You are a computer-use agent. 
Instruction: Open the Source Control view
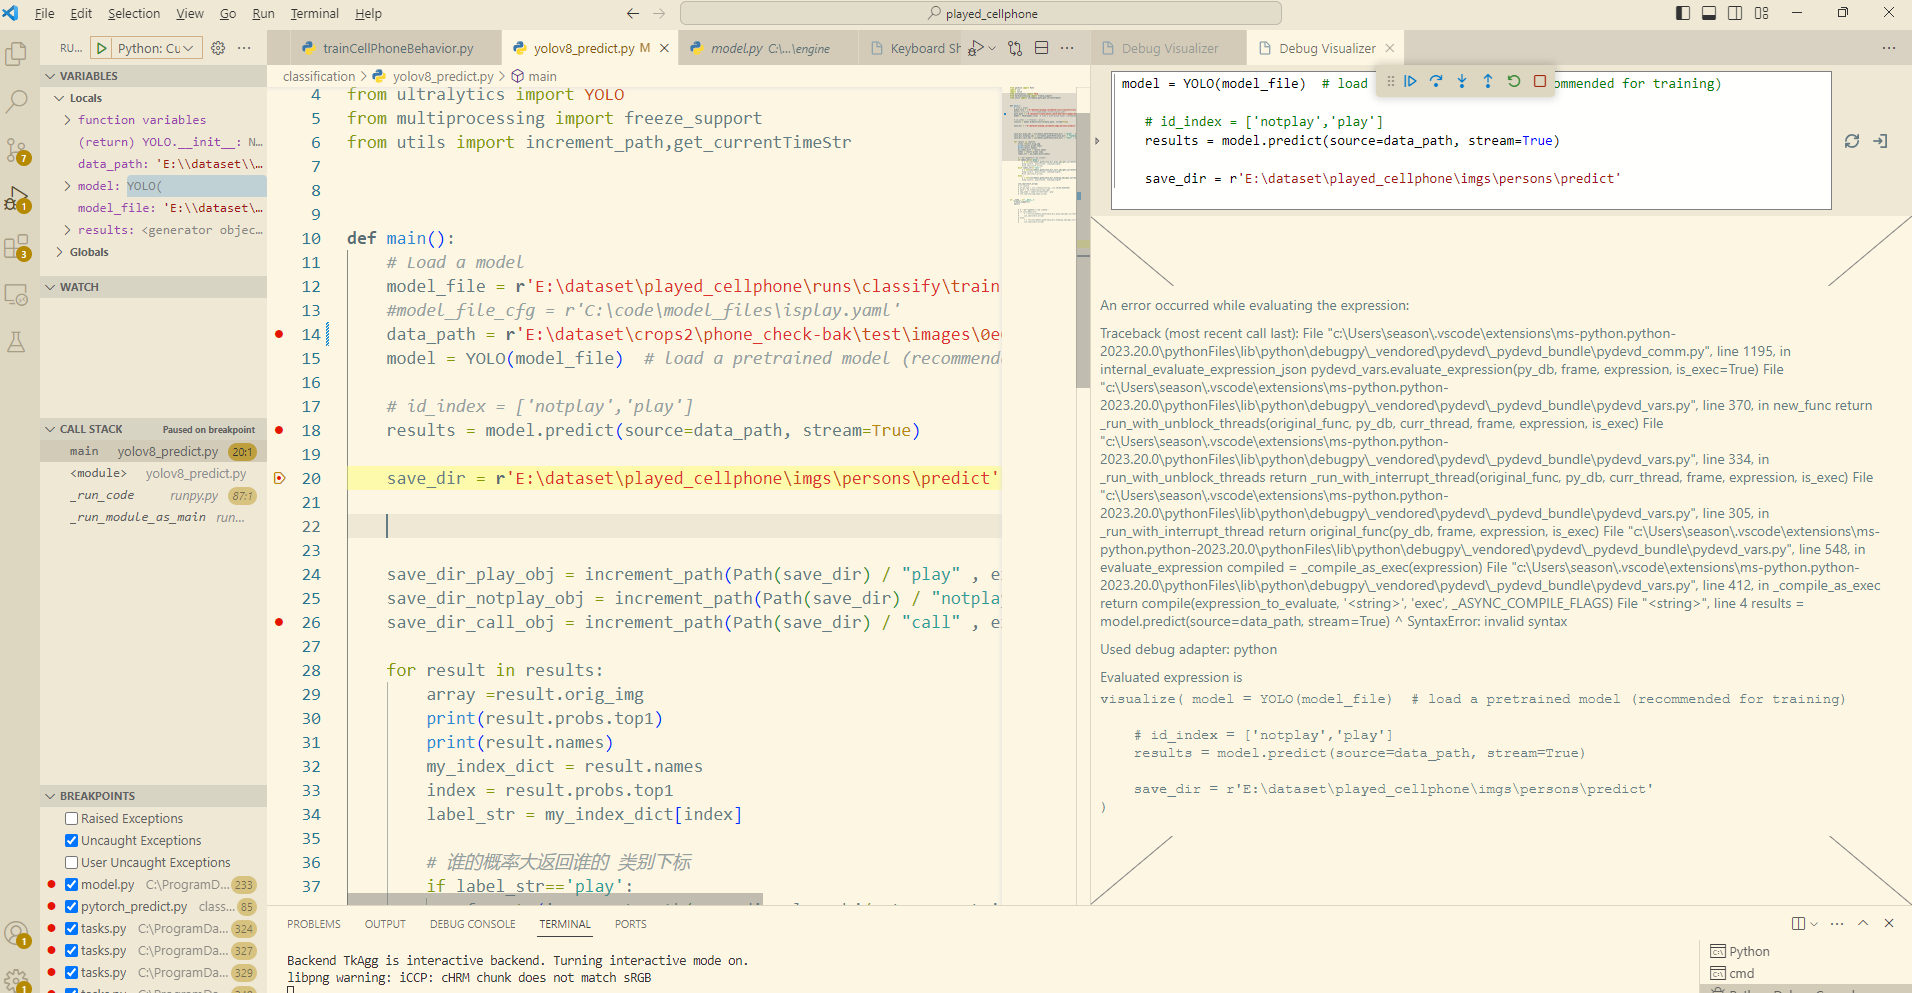[x=17, y=150]
